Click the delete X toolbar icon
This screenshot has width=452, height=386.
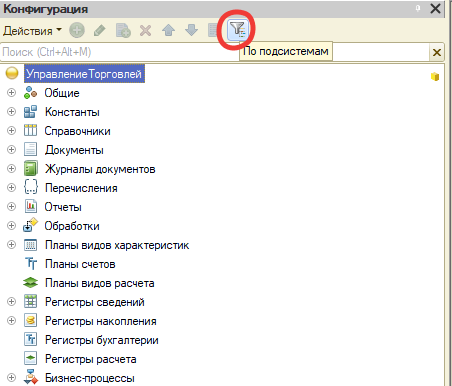(x=146, y=31)
